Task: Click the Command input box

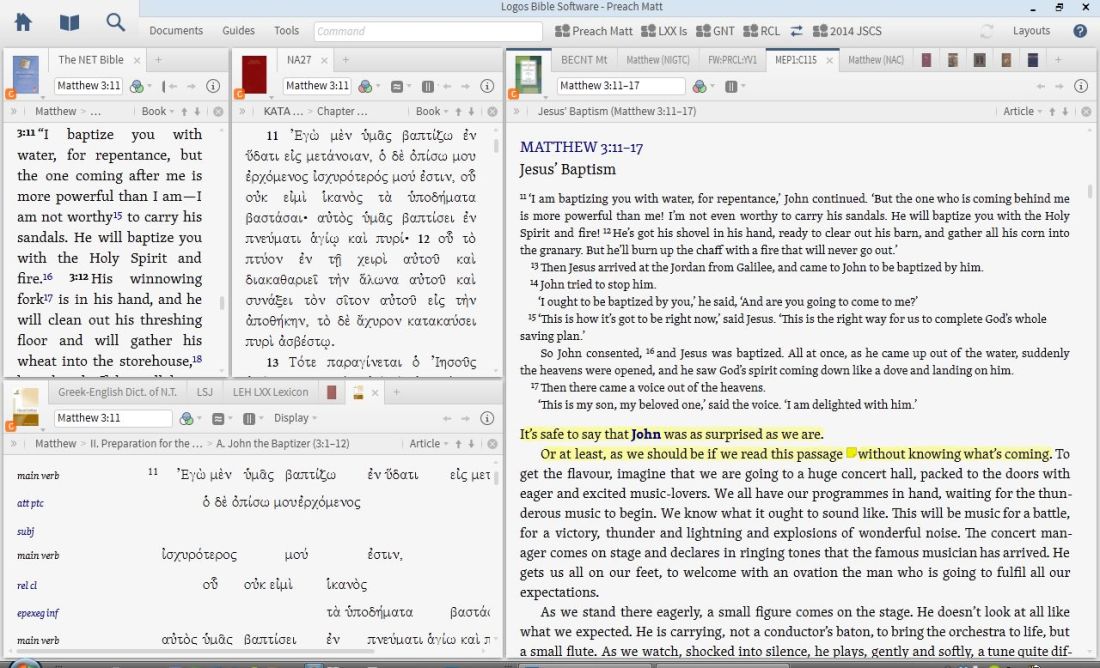Action: point(428,31)
